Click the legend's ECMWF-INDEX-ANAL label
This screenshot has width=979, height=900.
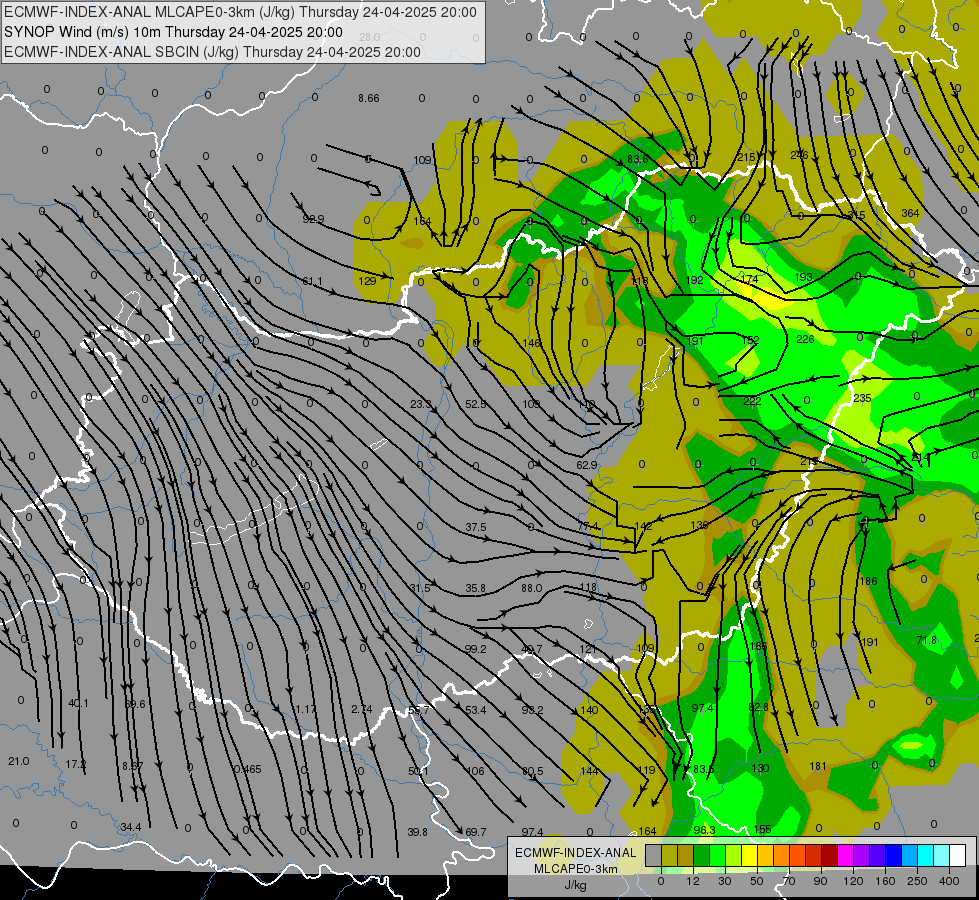576,853
